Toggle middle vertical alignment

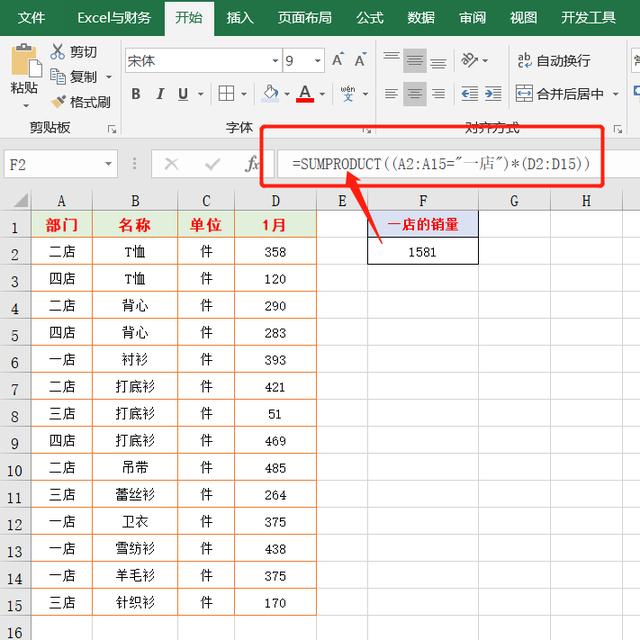coord(415,60)
